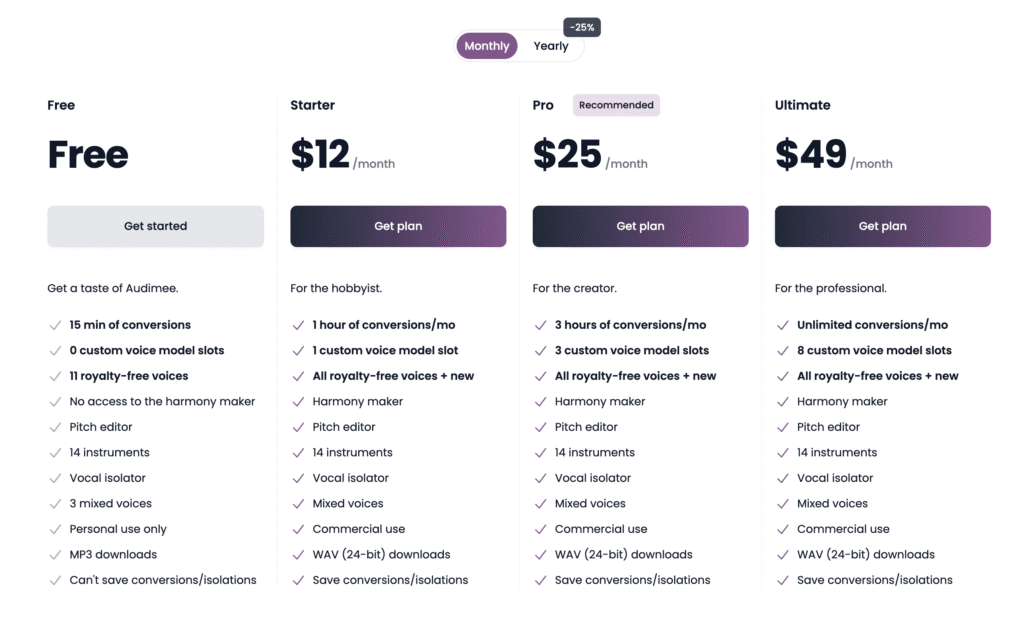1024x617 pixels.
Task: Click the -25% discount badge
Action: click(x=582, y=27)
